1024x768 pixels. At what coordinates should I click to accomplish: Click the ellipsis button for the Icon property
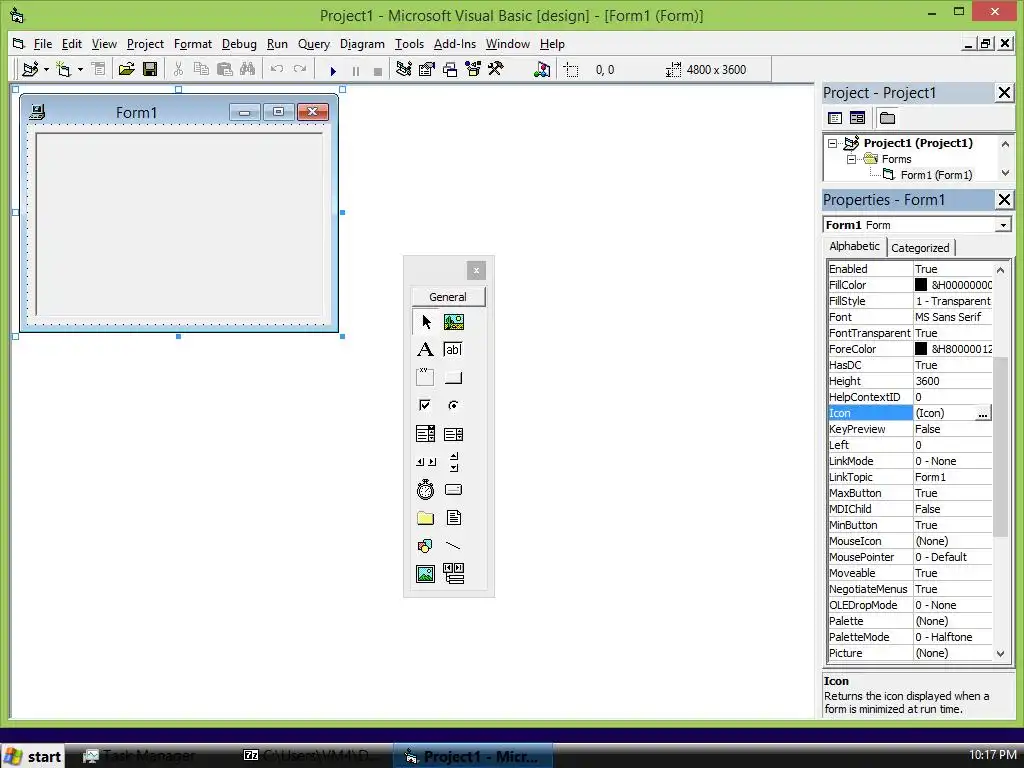click(982, 413)
